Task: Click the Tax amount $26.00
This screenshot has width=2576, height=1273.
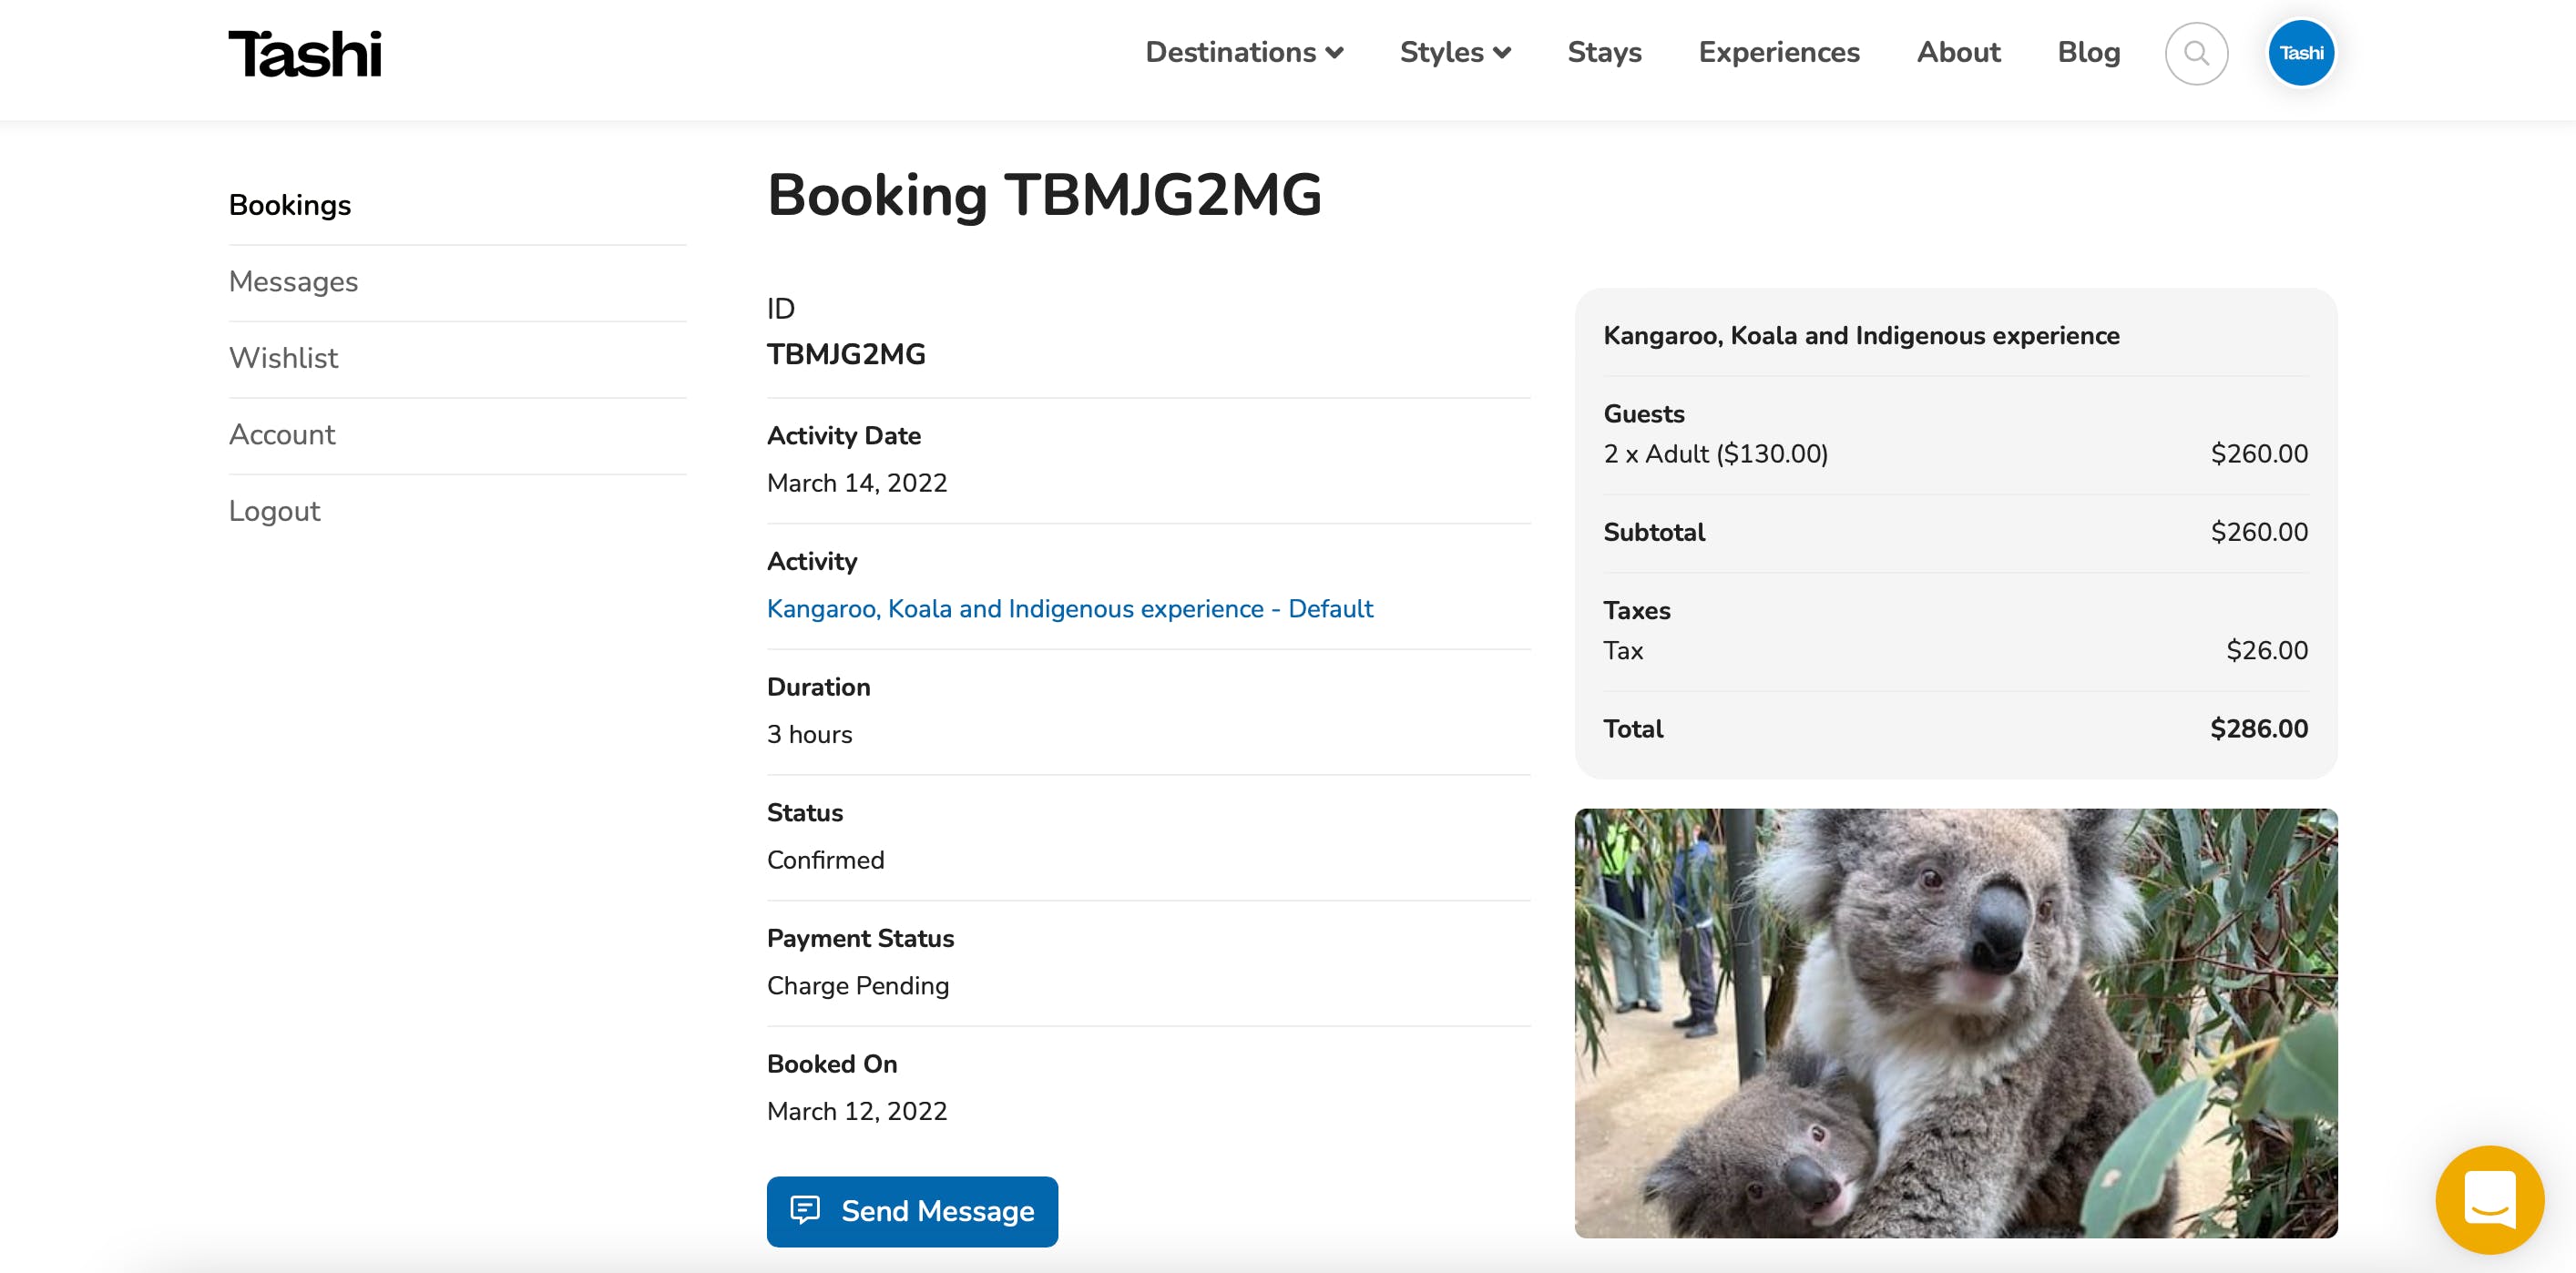Action: [x=2267, y=650]
